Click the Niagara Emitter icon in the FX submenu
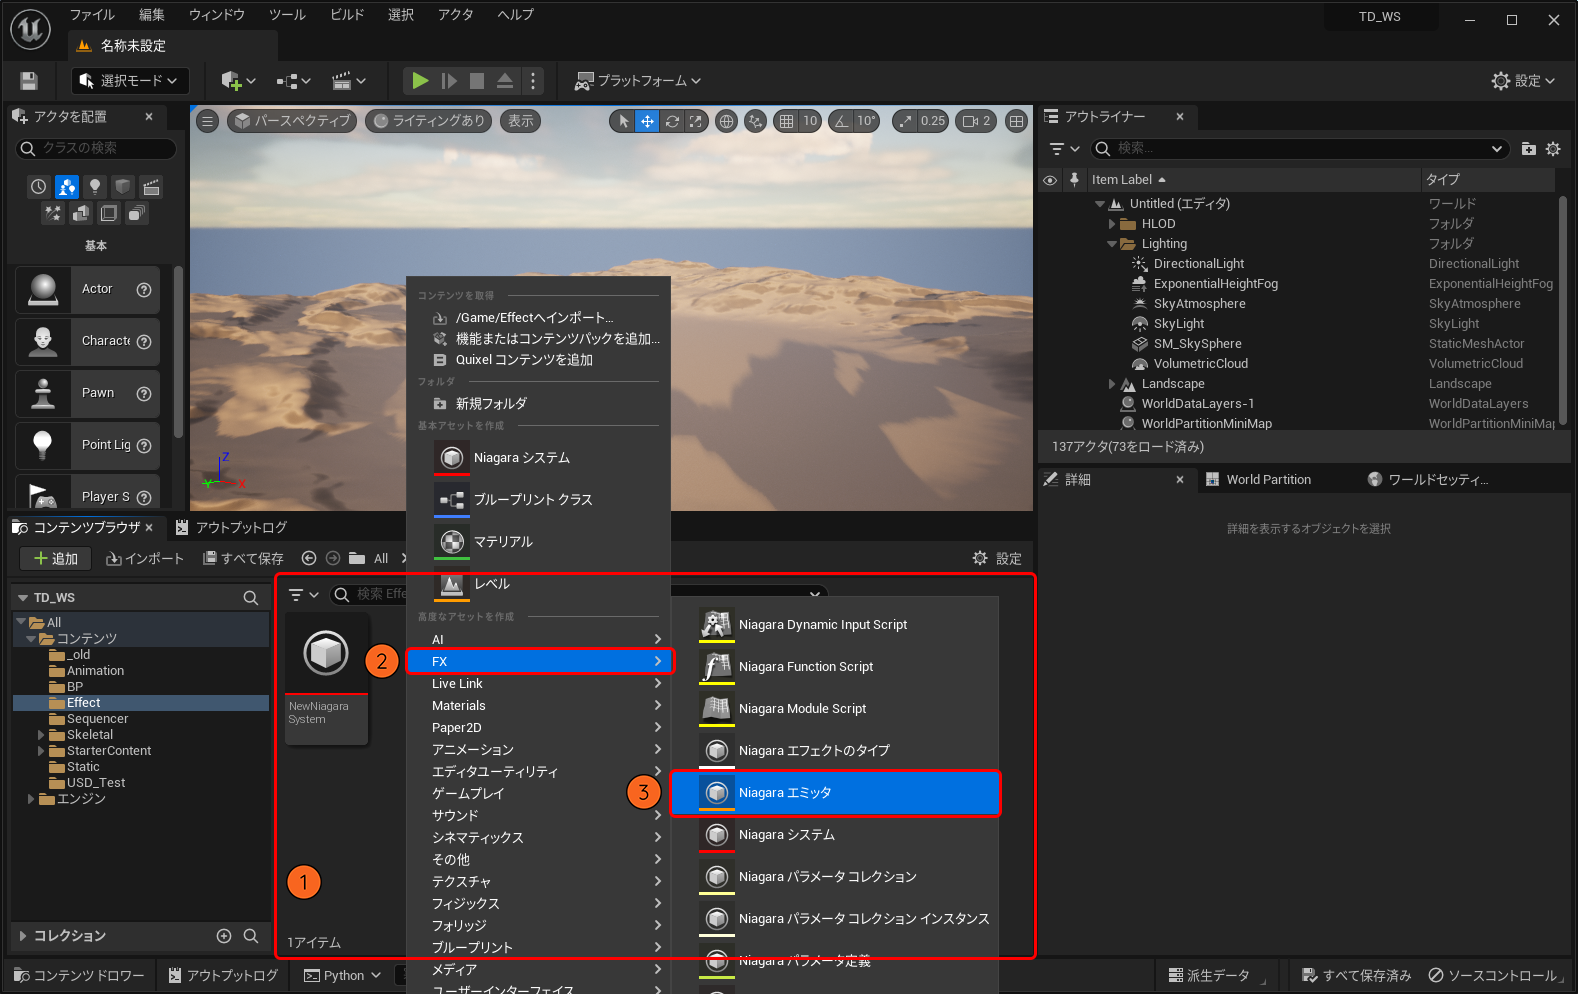This screenshot has width=1578, height=994. coord(716,793)
